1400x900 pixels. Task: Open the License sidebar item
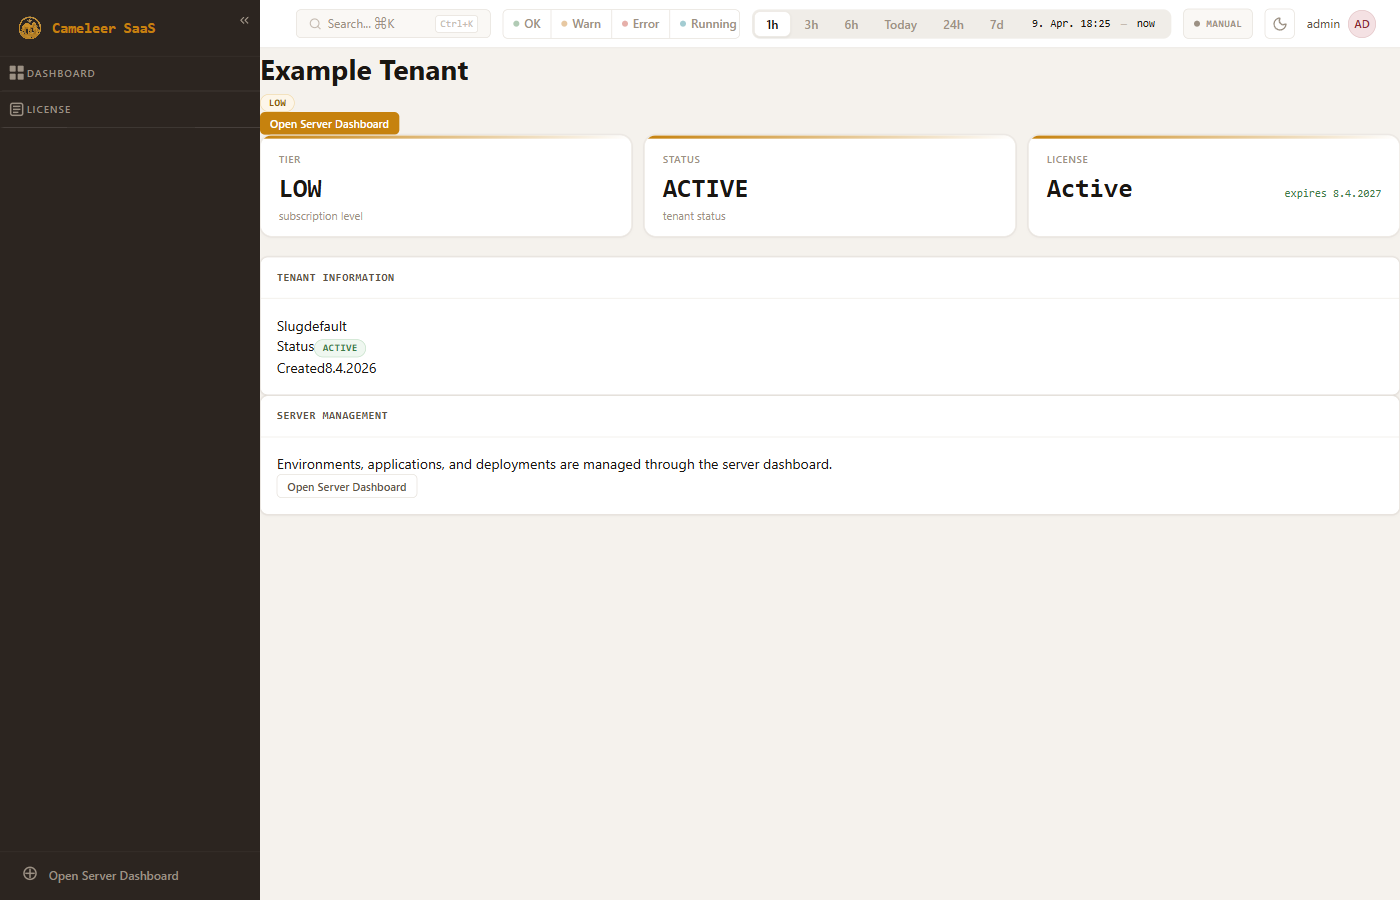[x=48, y=110]
